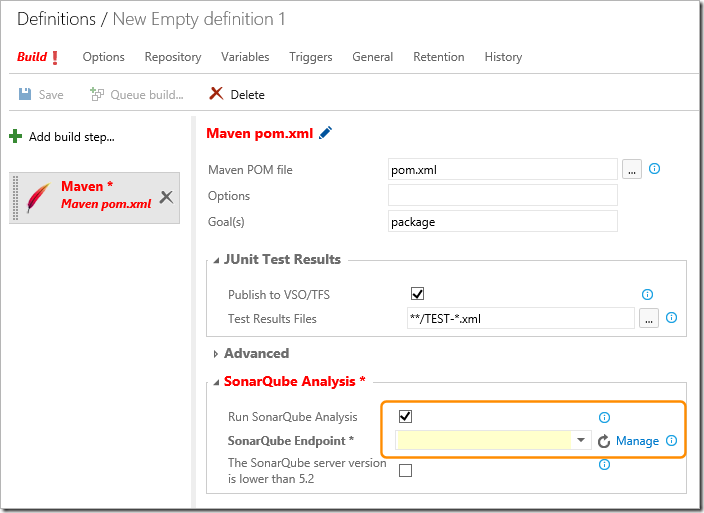
Task: Open the General tab
Action: pos(373,57)
